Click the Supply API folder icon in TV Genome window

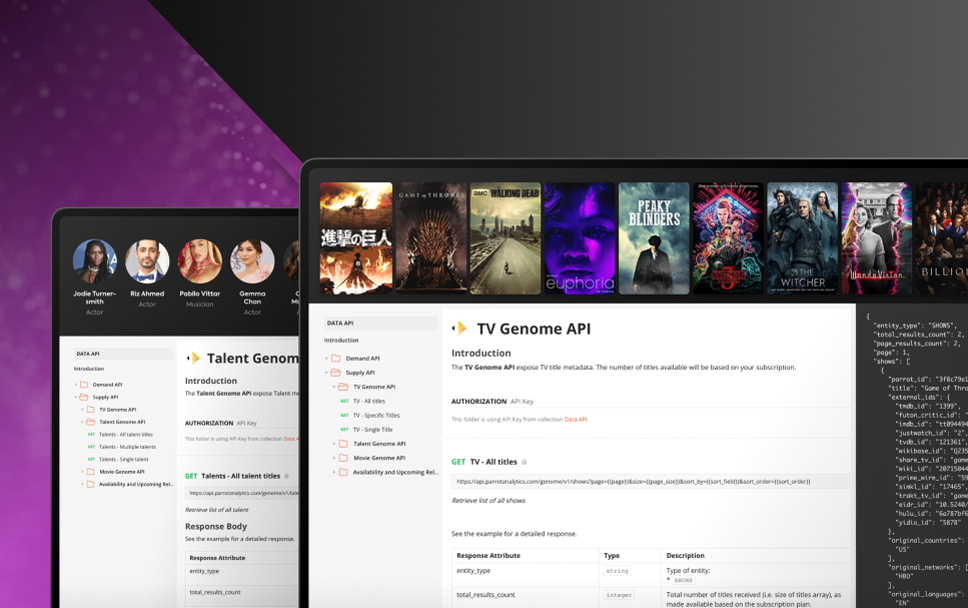coord(336,372)
